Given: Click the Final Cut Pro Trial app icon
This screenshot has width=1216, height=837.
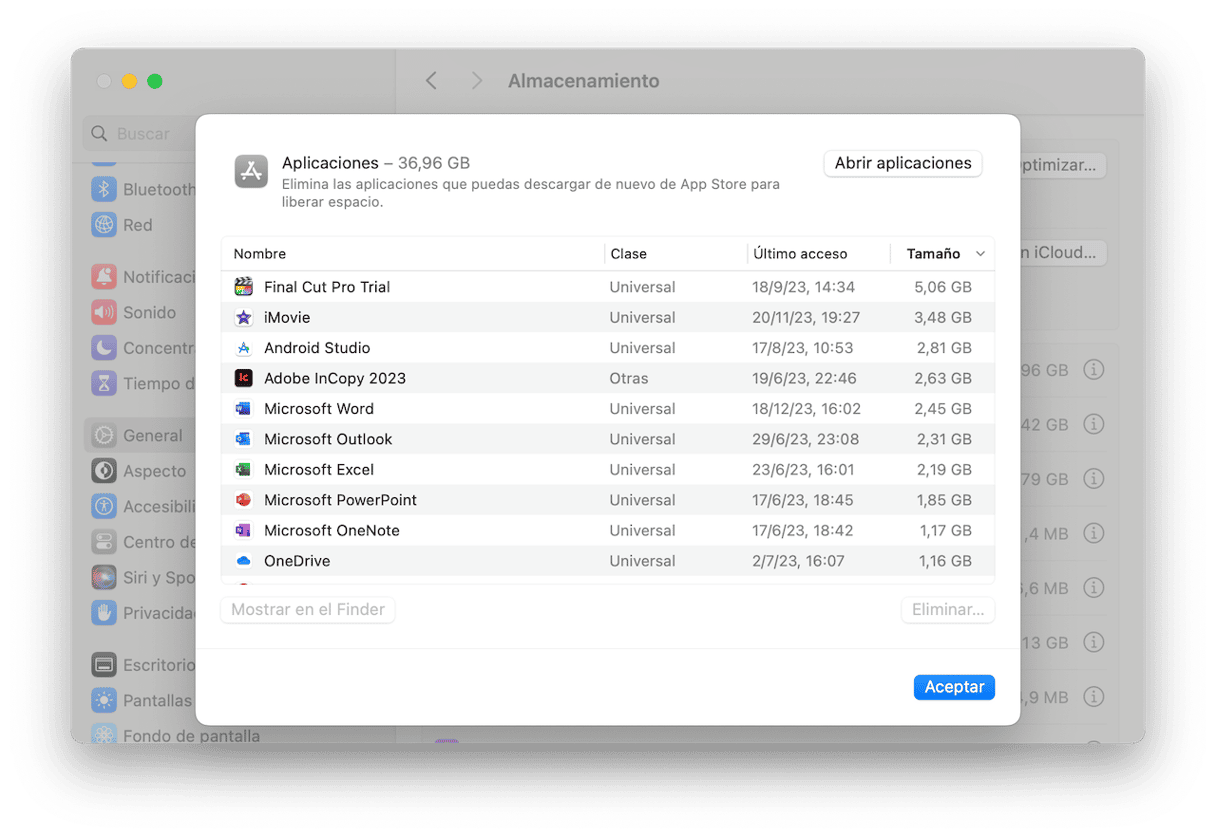Looking at the screenshot, I should [243, 287].
